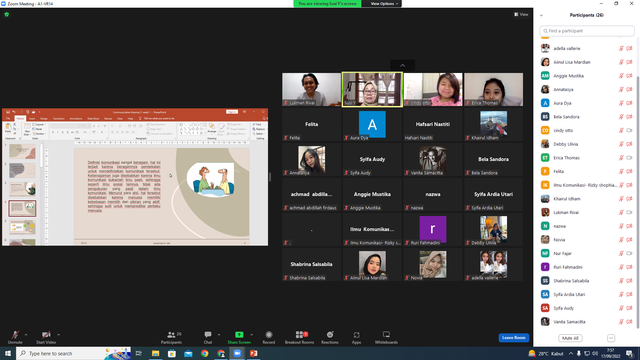Open the Mail app from the taskbar

pyautogui.click(x=188, y=353)
